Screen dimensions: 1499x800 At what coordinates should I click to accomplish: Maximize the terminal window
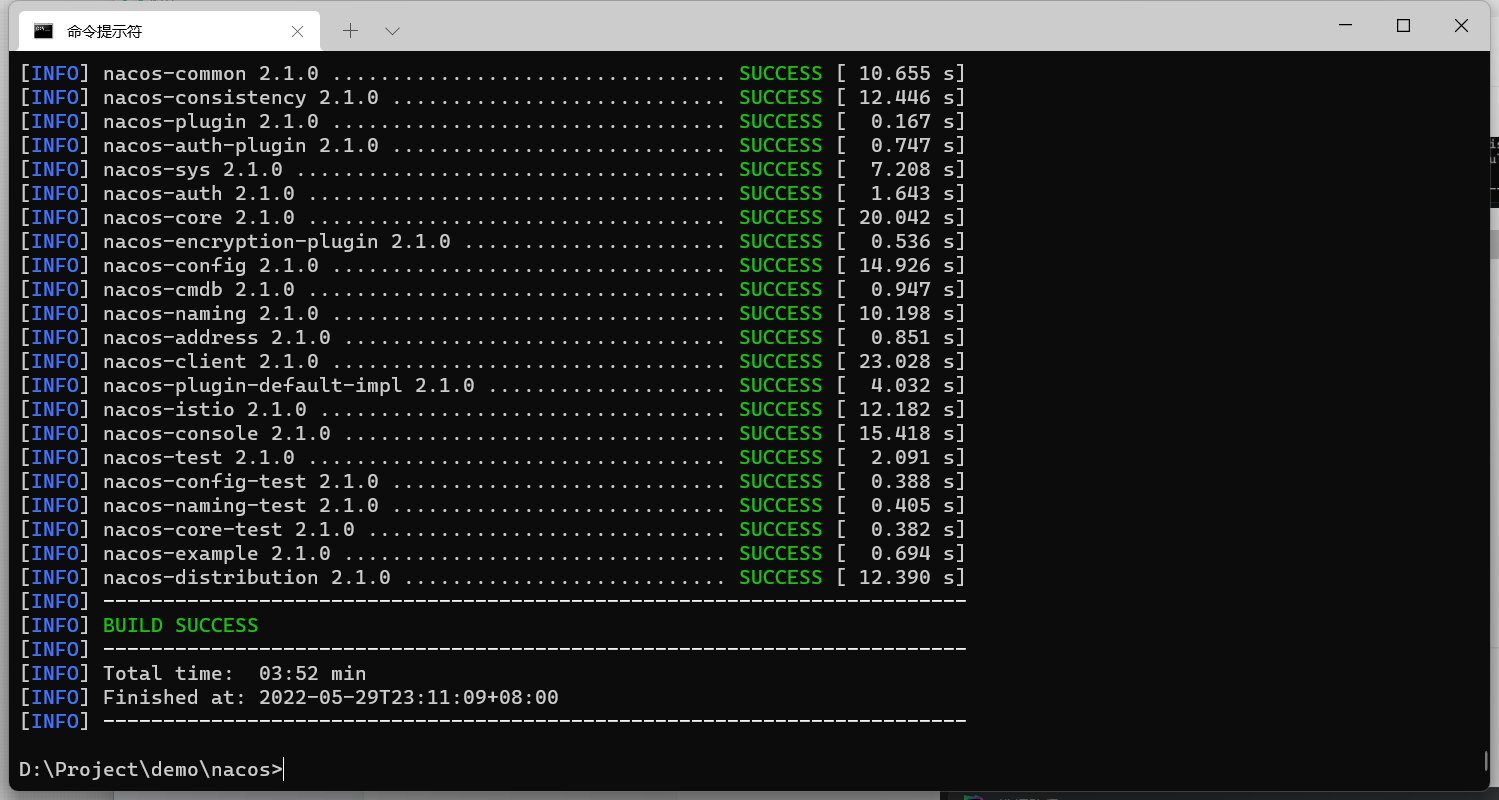coord(1403,26)
